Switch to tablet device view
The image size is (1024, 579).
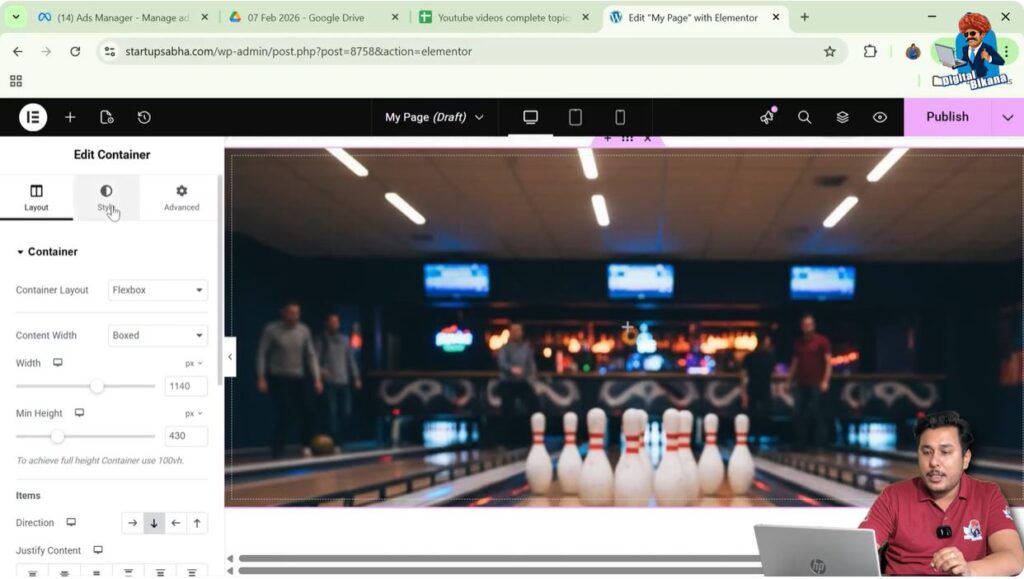point(575,117)
